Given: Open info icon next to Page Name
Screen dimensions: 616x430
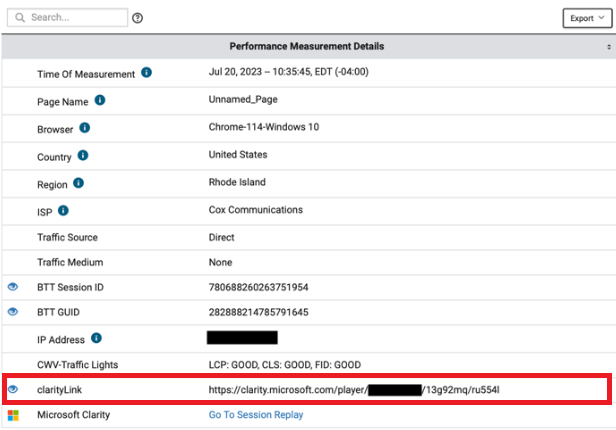Looking at the screenshot, I should pos(100,100).
